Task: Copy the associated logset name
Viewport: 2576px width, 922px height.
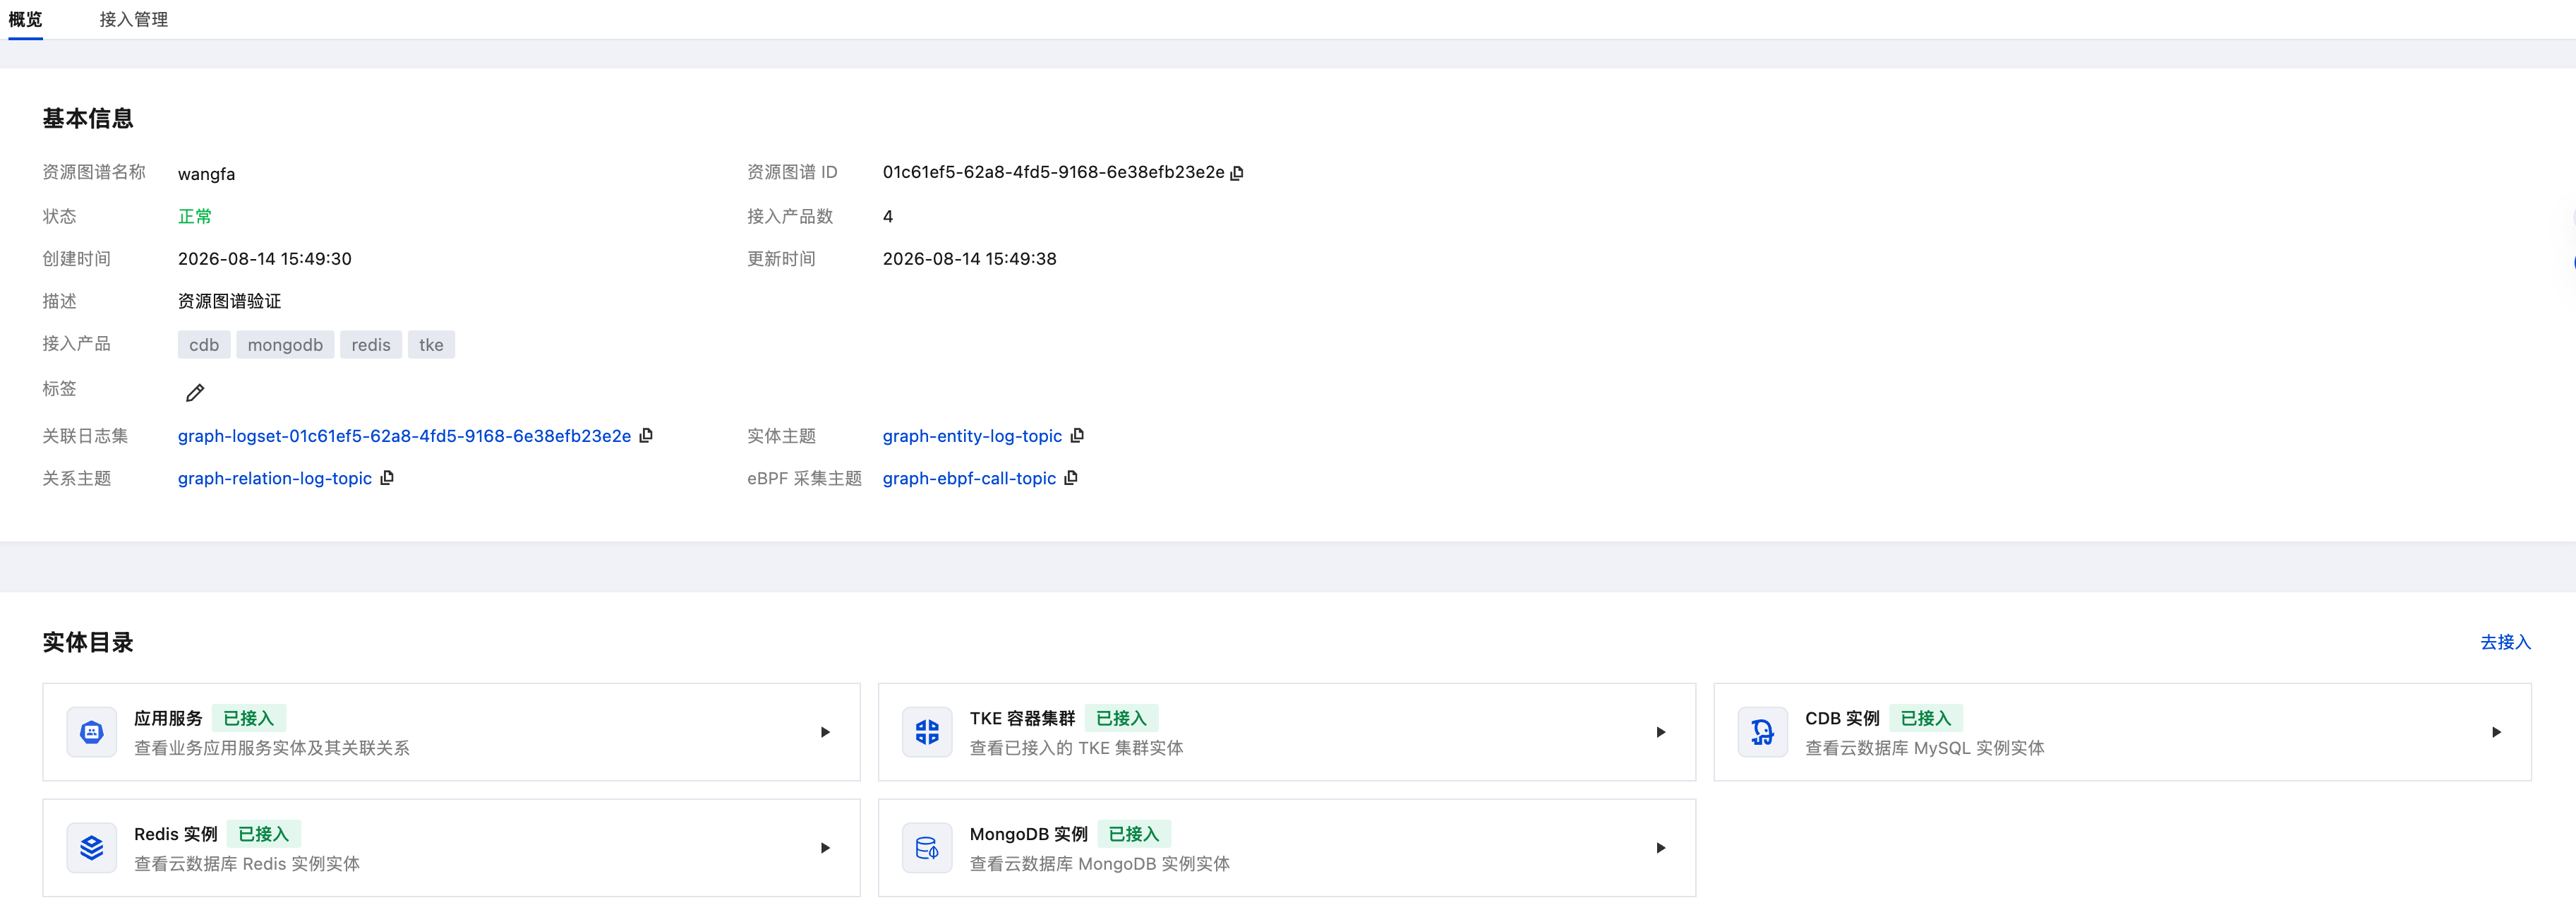Action: [x=646, y=436]
